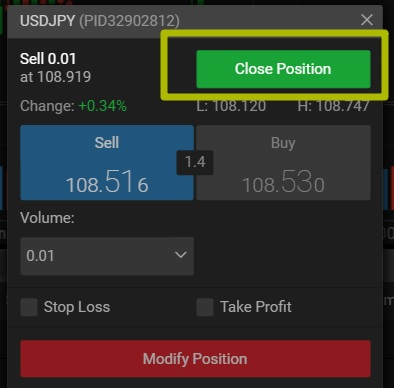Click the 1.4 spread badge
Image resolution: width=394 pixels, height=388 pixels.
click(x=195, y=162)
